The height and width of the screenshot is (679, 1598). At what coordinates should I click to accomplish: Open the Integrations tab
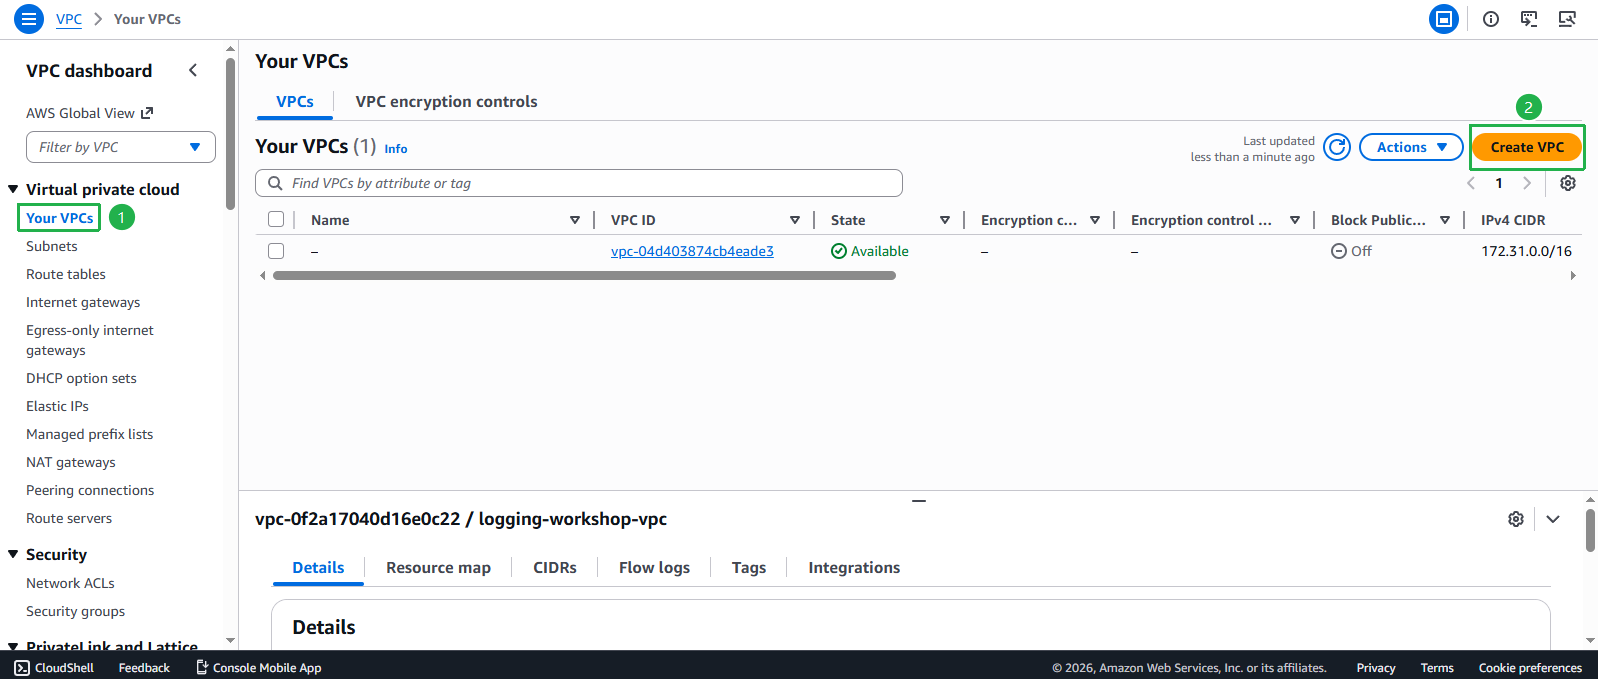tap(854, 568)
